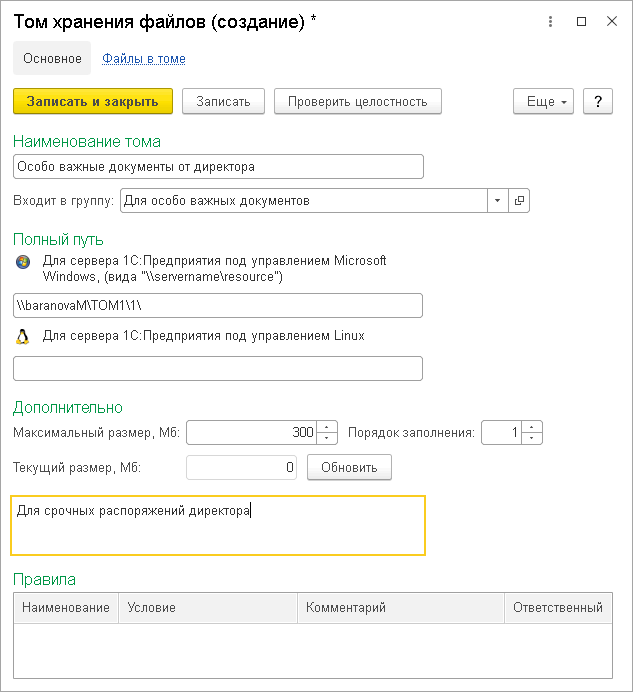This screenshot has height=692, width=633.
Task: Open the 'Файлы в томе' link
Action: [x=144, y=59]
